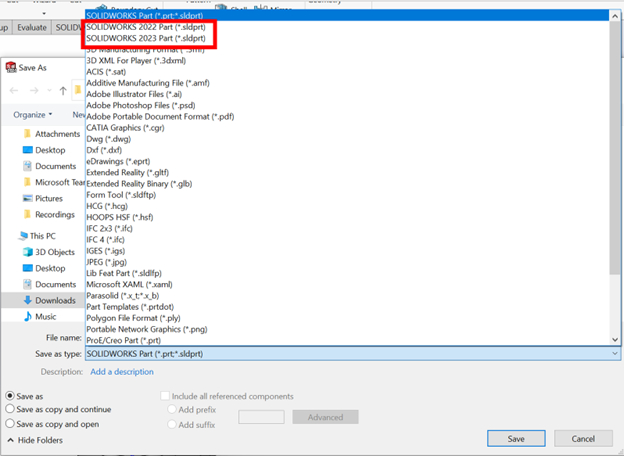Open 3D Objects folder
This screenshot has height=456, width=624.
coord(49,252)
